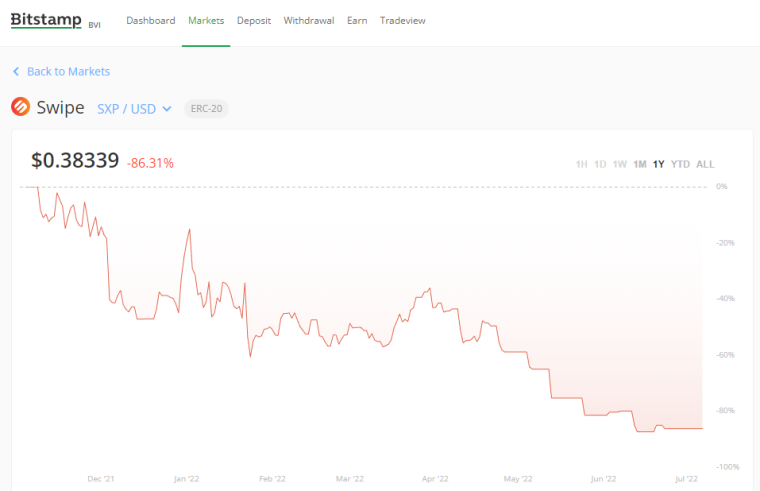Follow the Back to Markets link

[68, 72]
